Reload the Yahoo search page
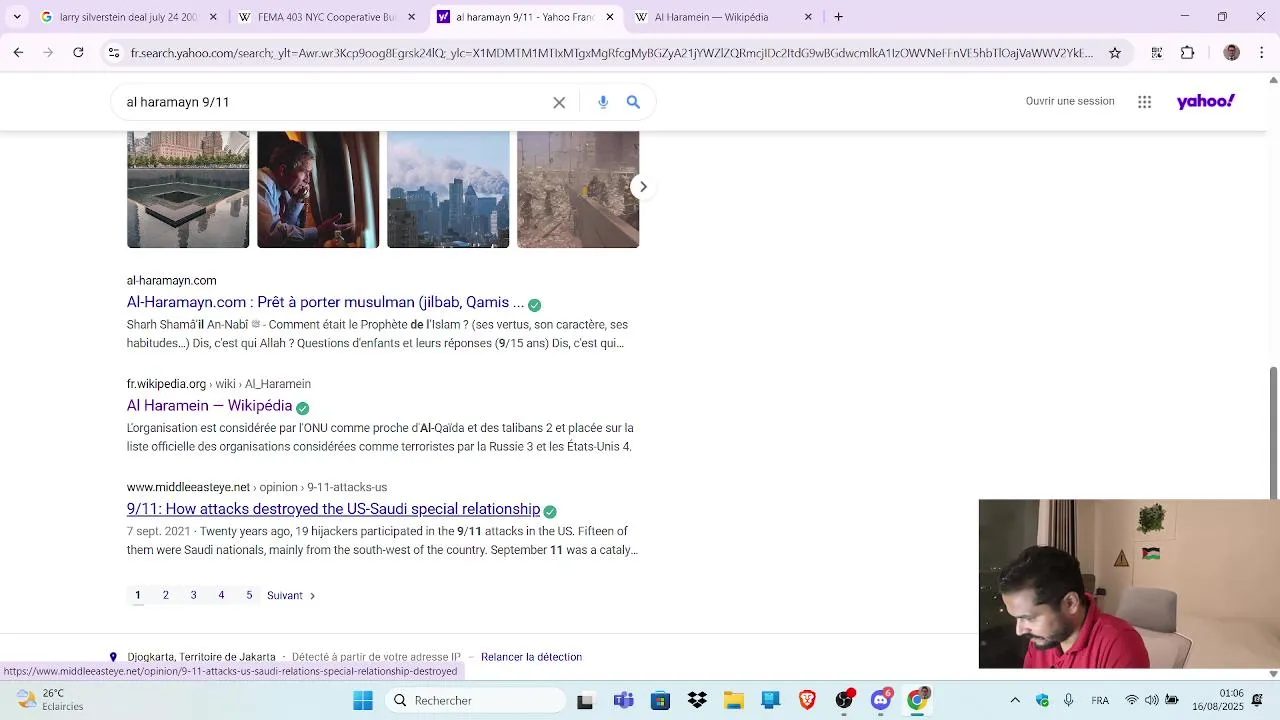Image resolution: width=1280 pixels, height=720 pixels. tap(78, 53)
